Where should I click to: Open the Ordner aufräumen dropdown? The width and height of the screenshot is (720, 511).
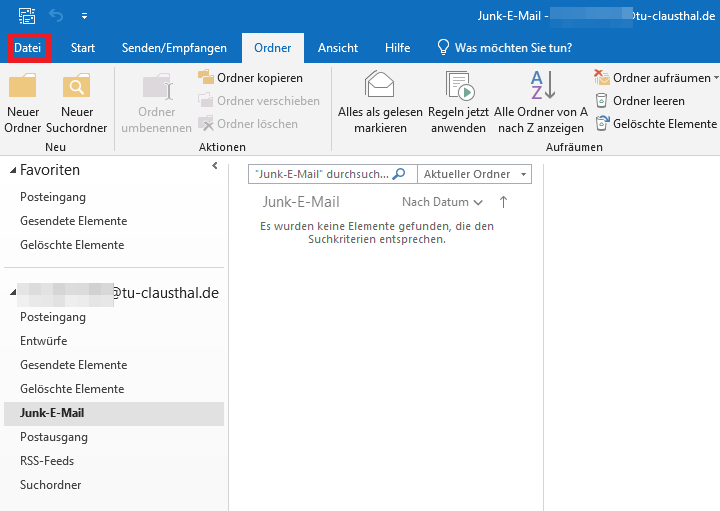point(656,78)
